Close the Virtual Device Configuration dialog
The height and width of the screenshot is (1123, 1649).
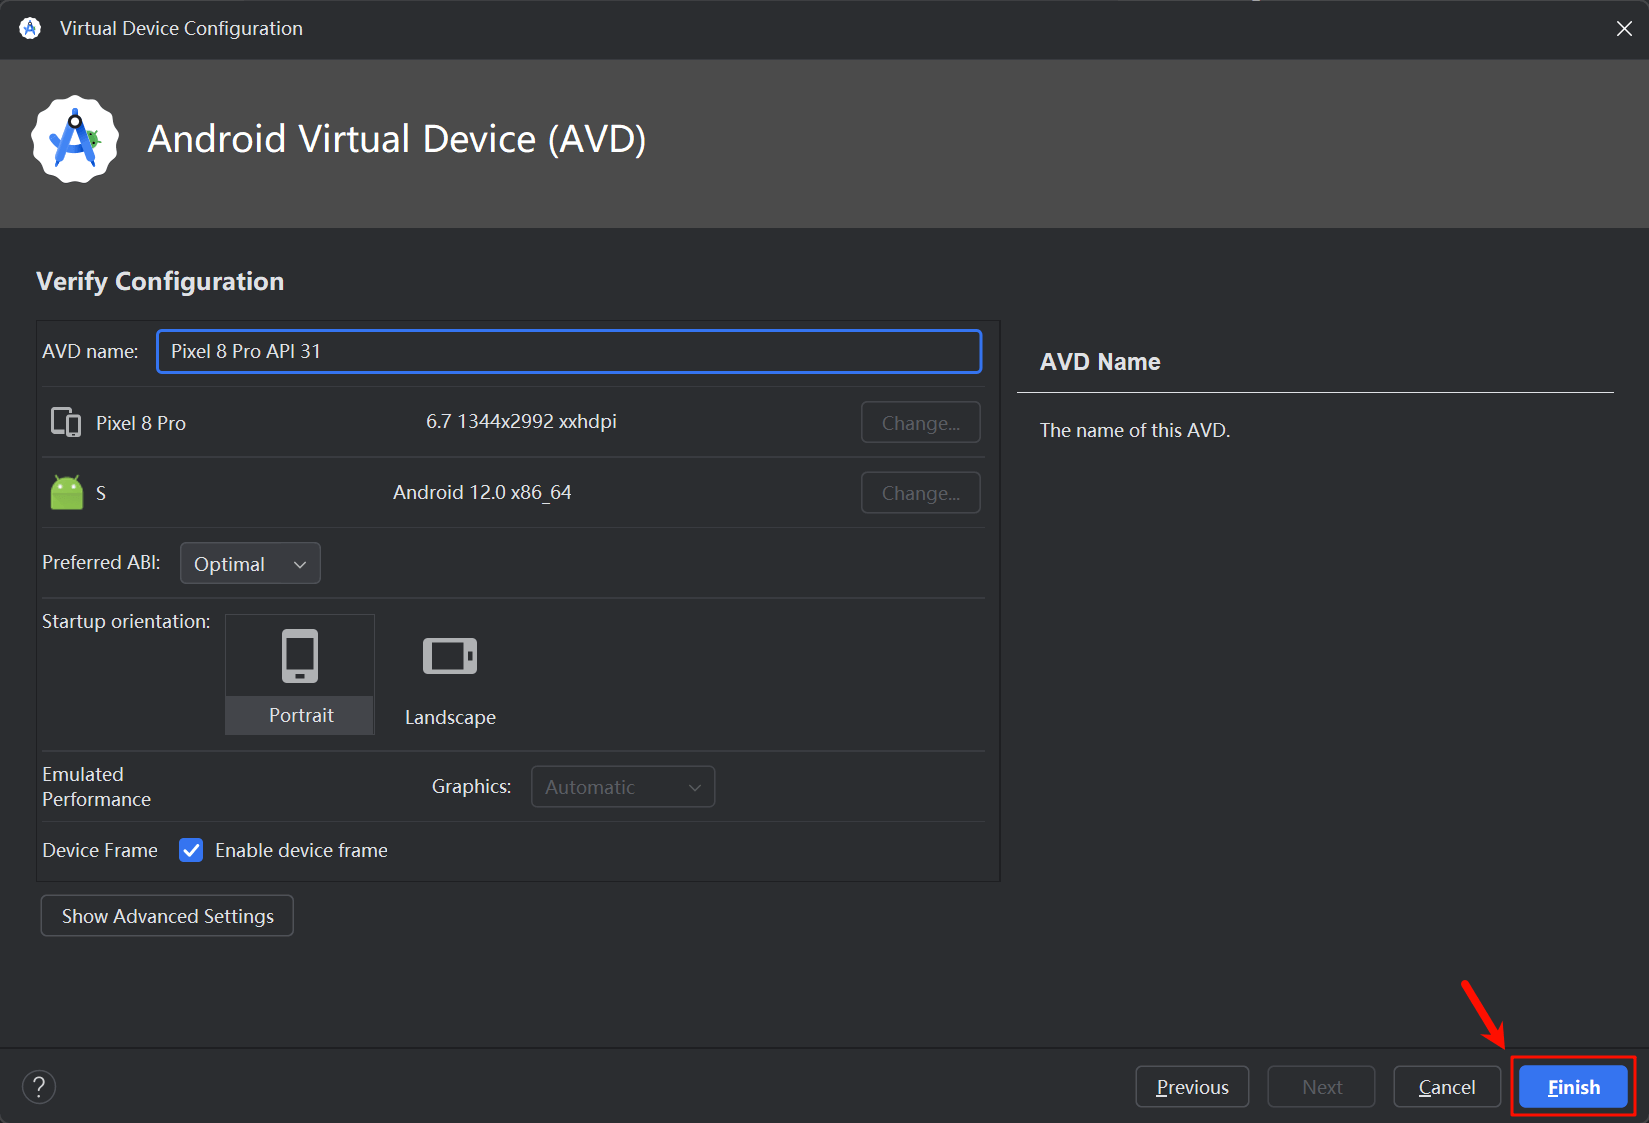pos(1624,29)
